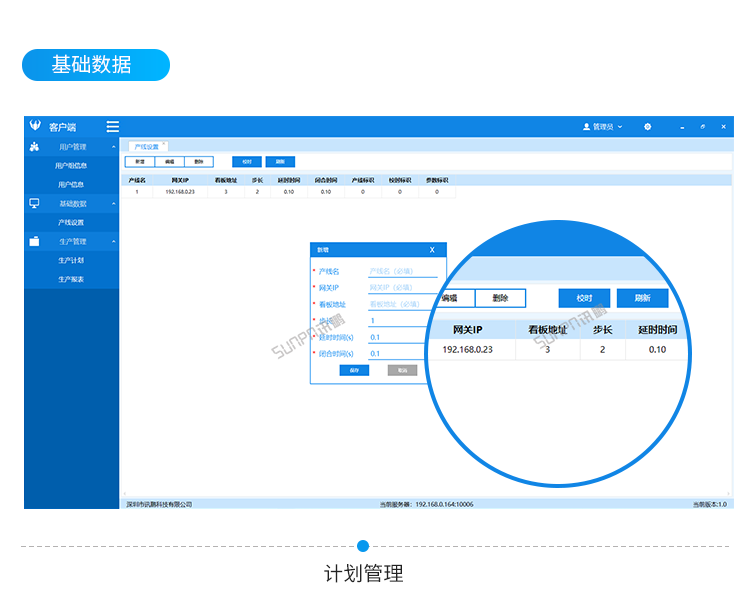
Task: Click the blue 校时 toolbar button
Action: pos(247,161)
